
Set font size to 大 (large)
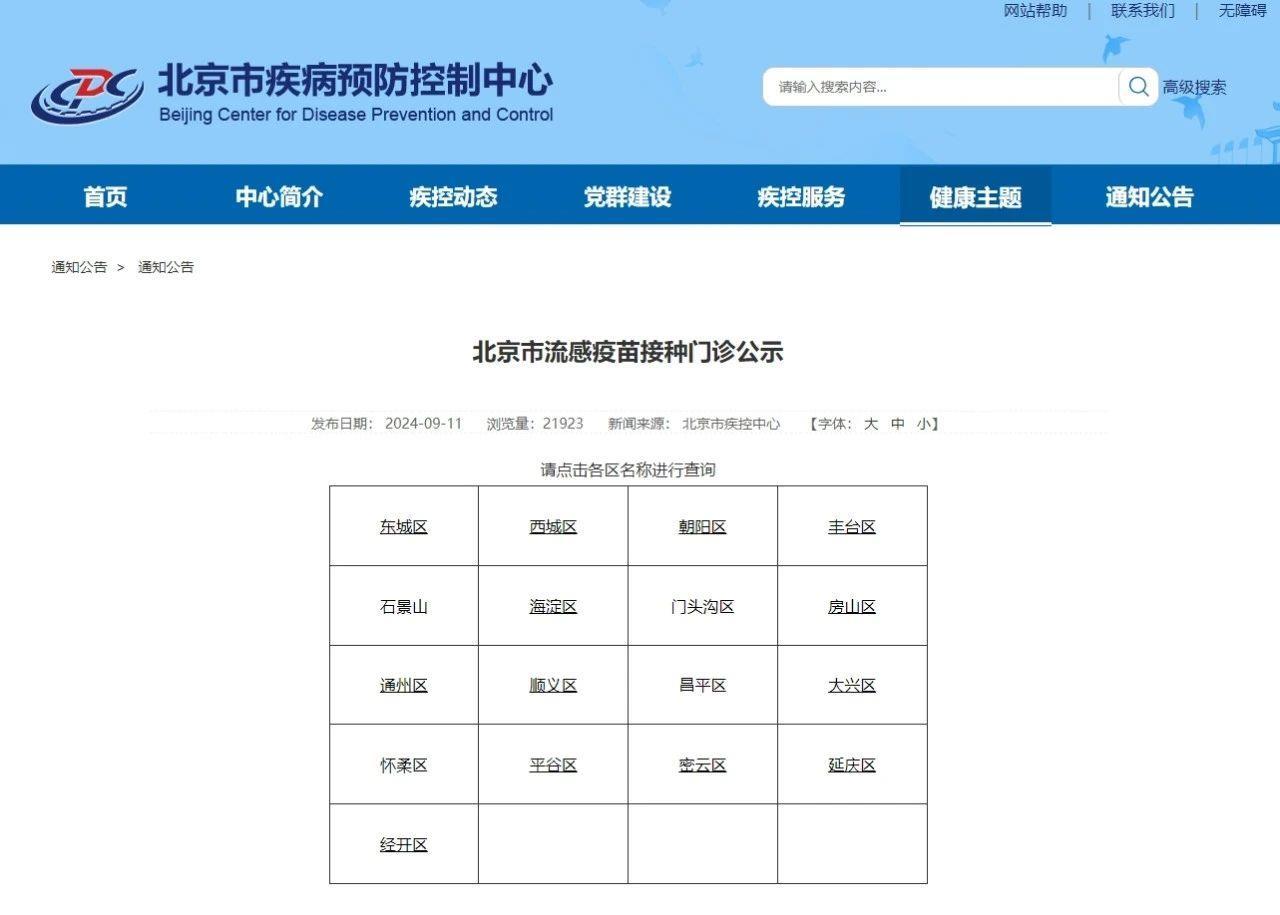click(871, 424)
